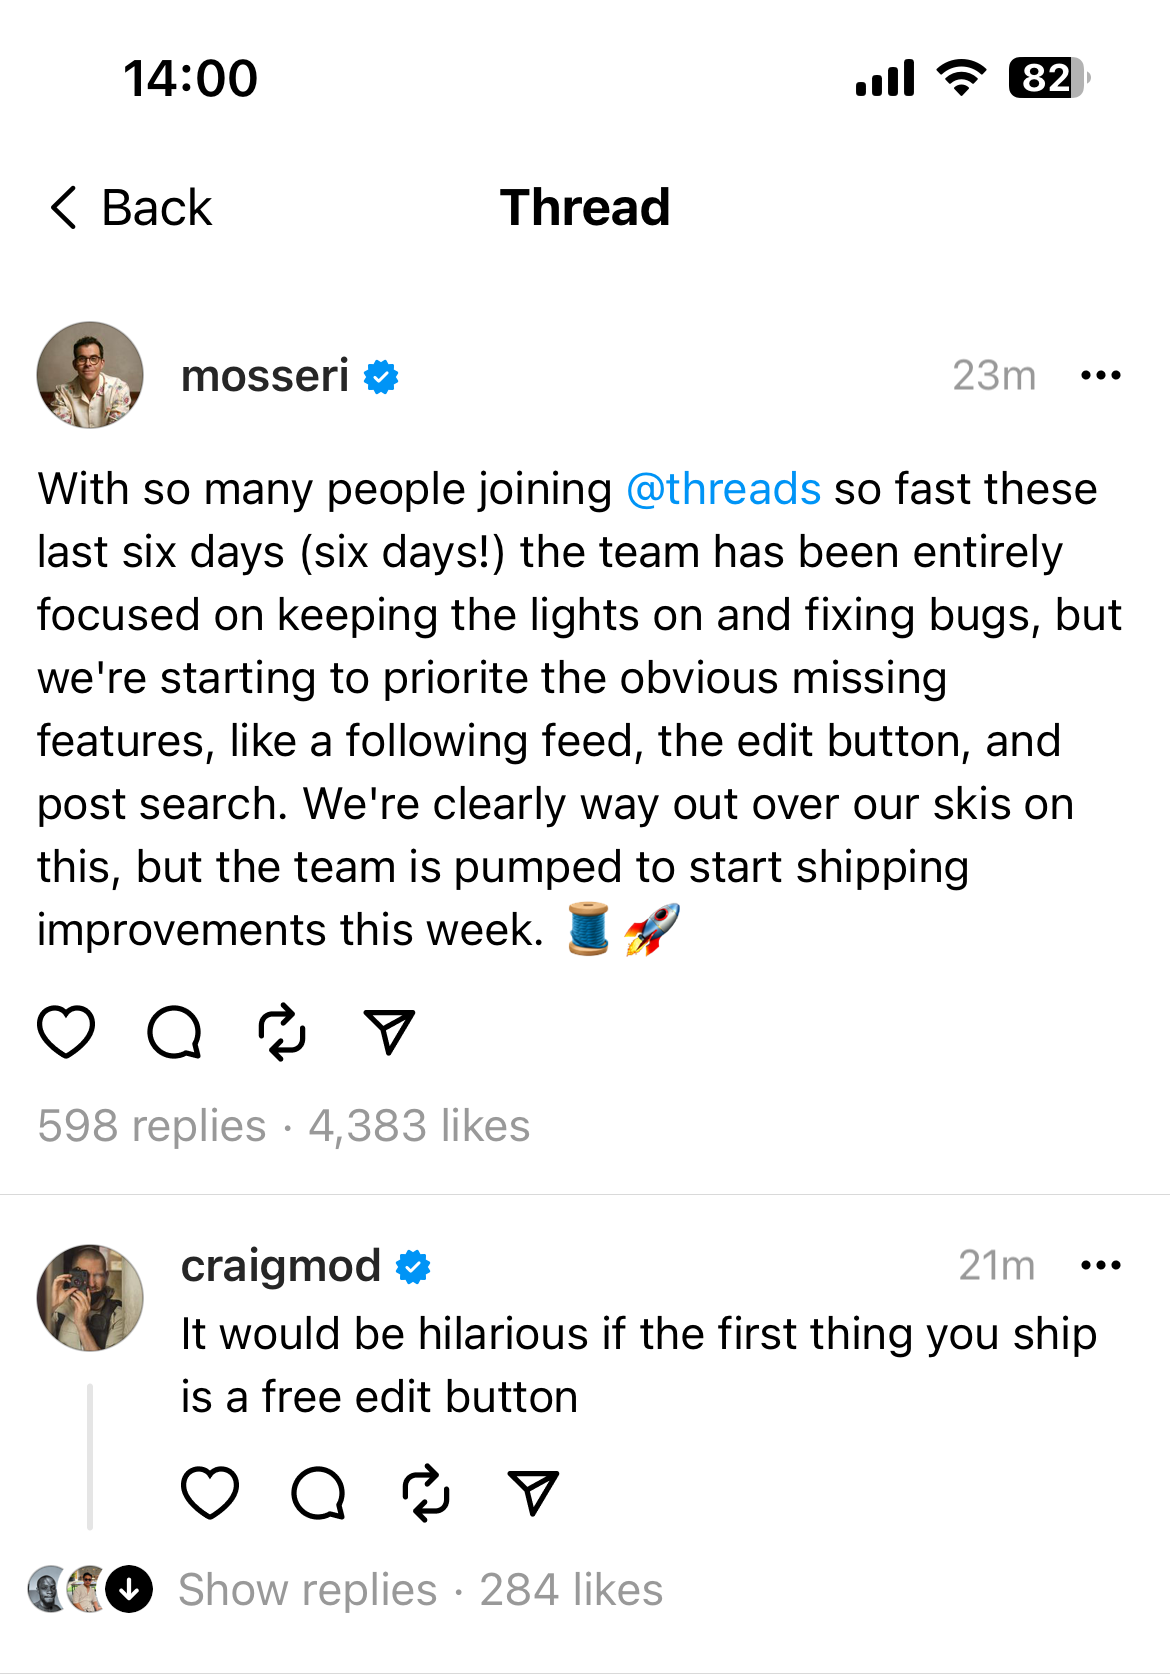View the 4,383 likes list

click(x=419, y=1126)
